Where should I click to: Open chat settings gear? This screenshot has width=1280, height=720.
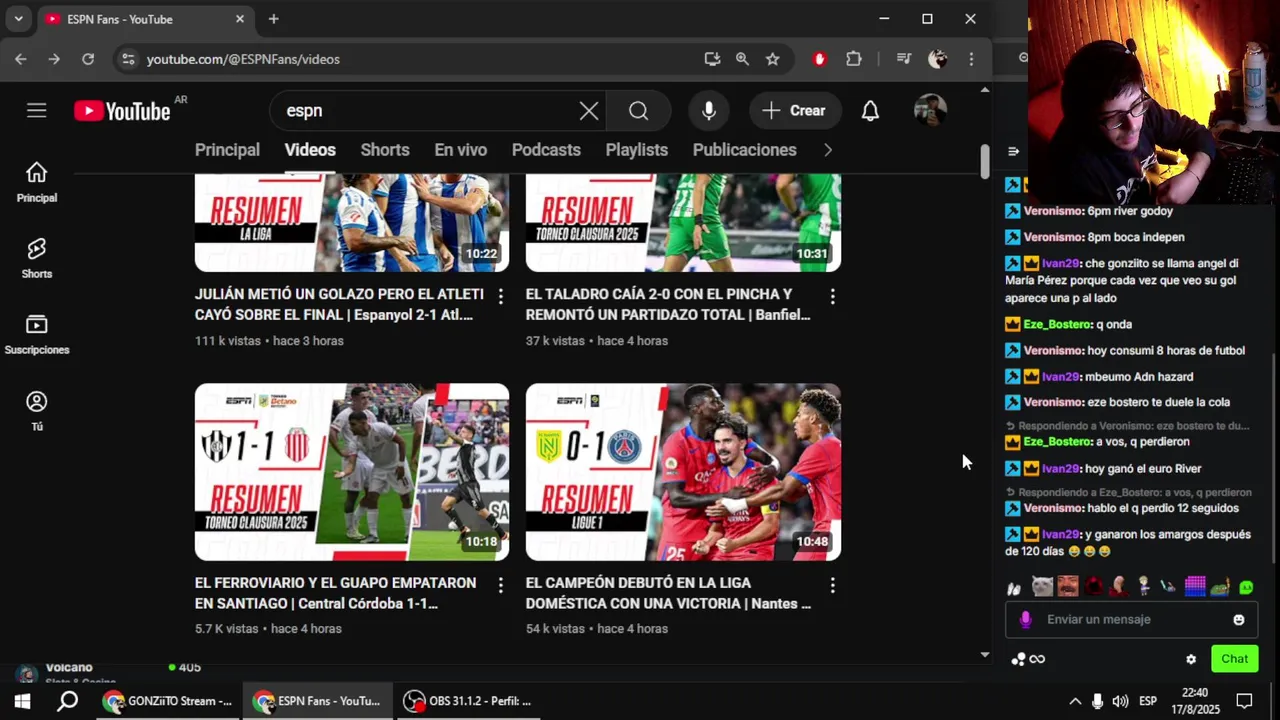[1191, 659]
